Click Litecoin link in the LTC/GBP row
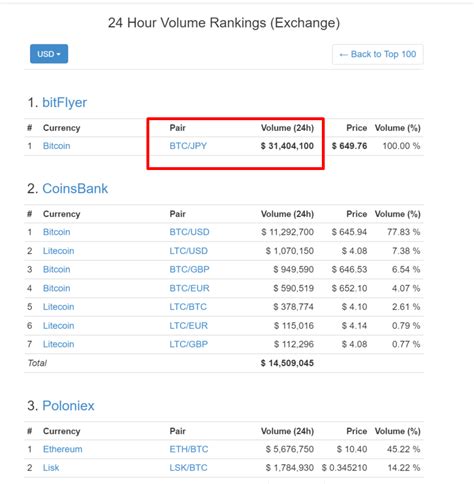The height and width of the screenshot is (484, 474). 58,344
